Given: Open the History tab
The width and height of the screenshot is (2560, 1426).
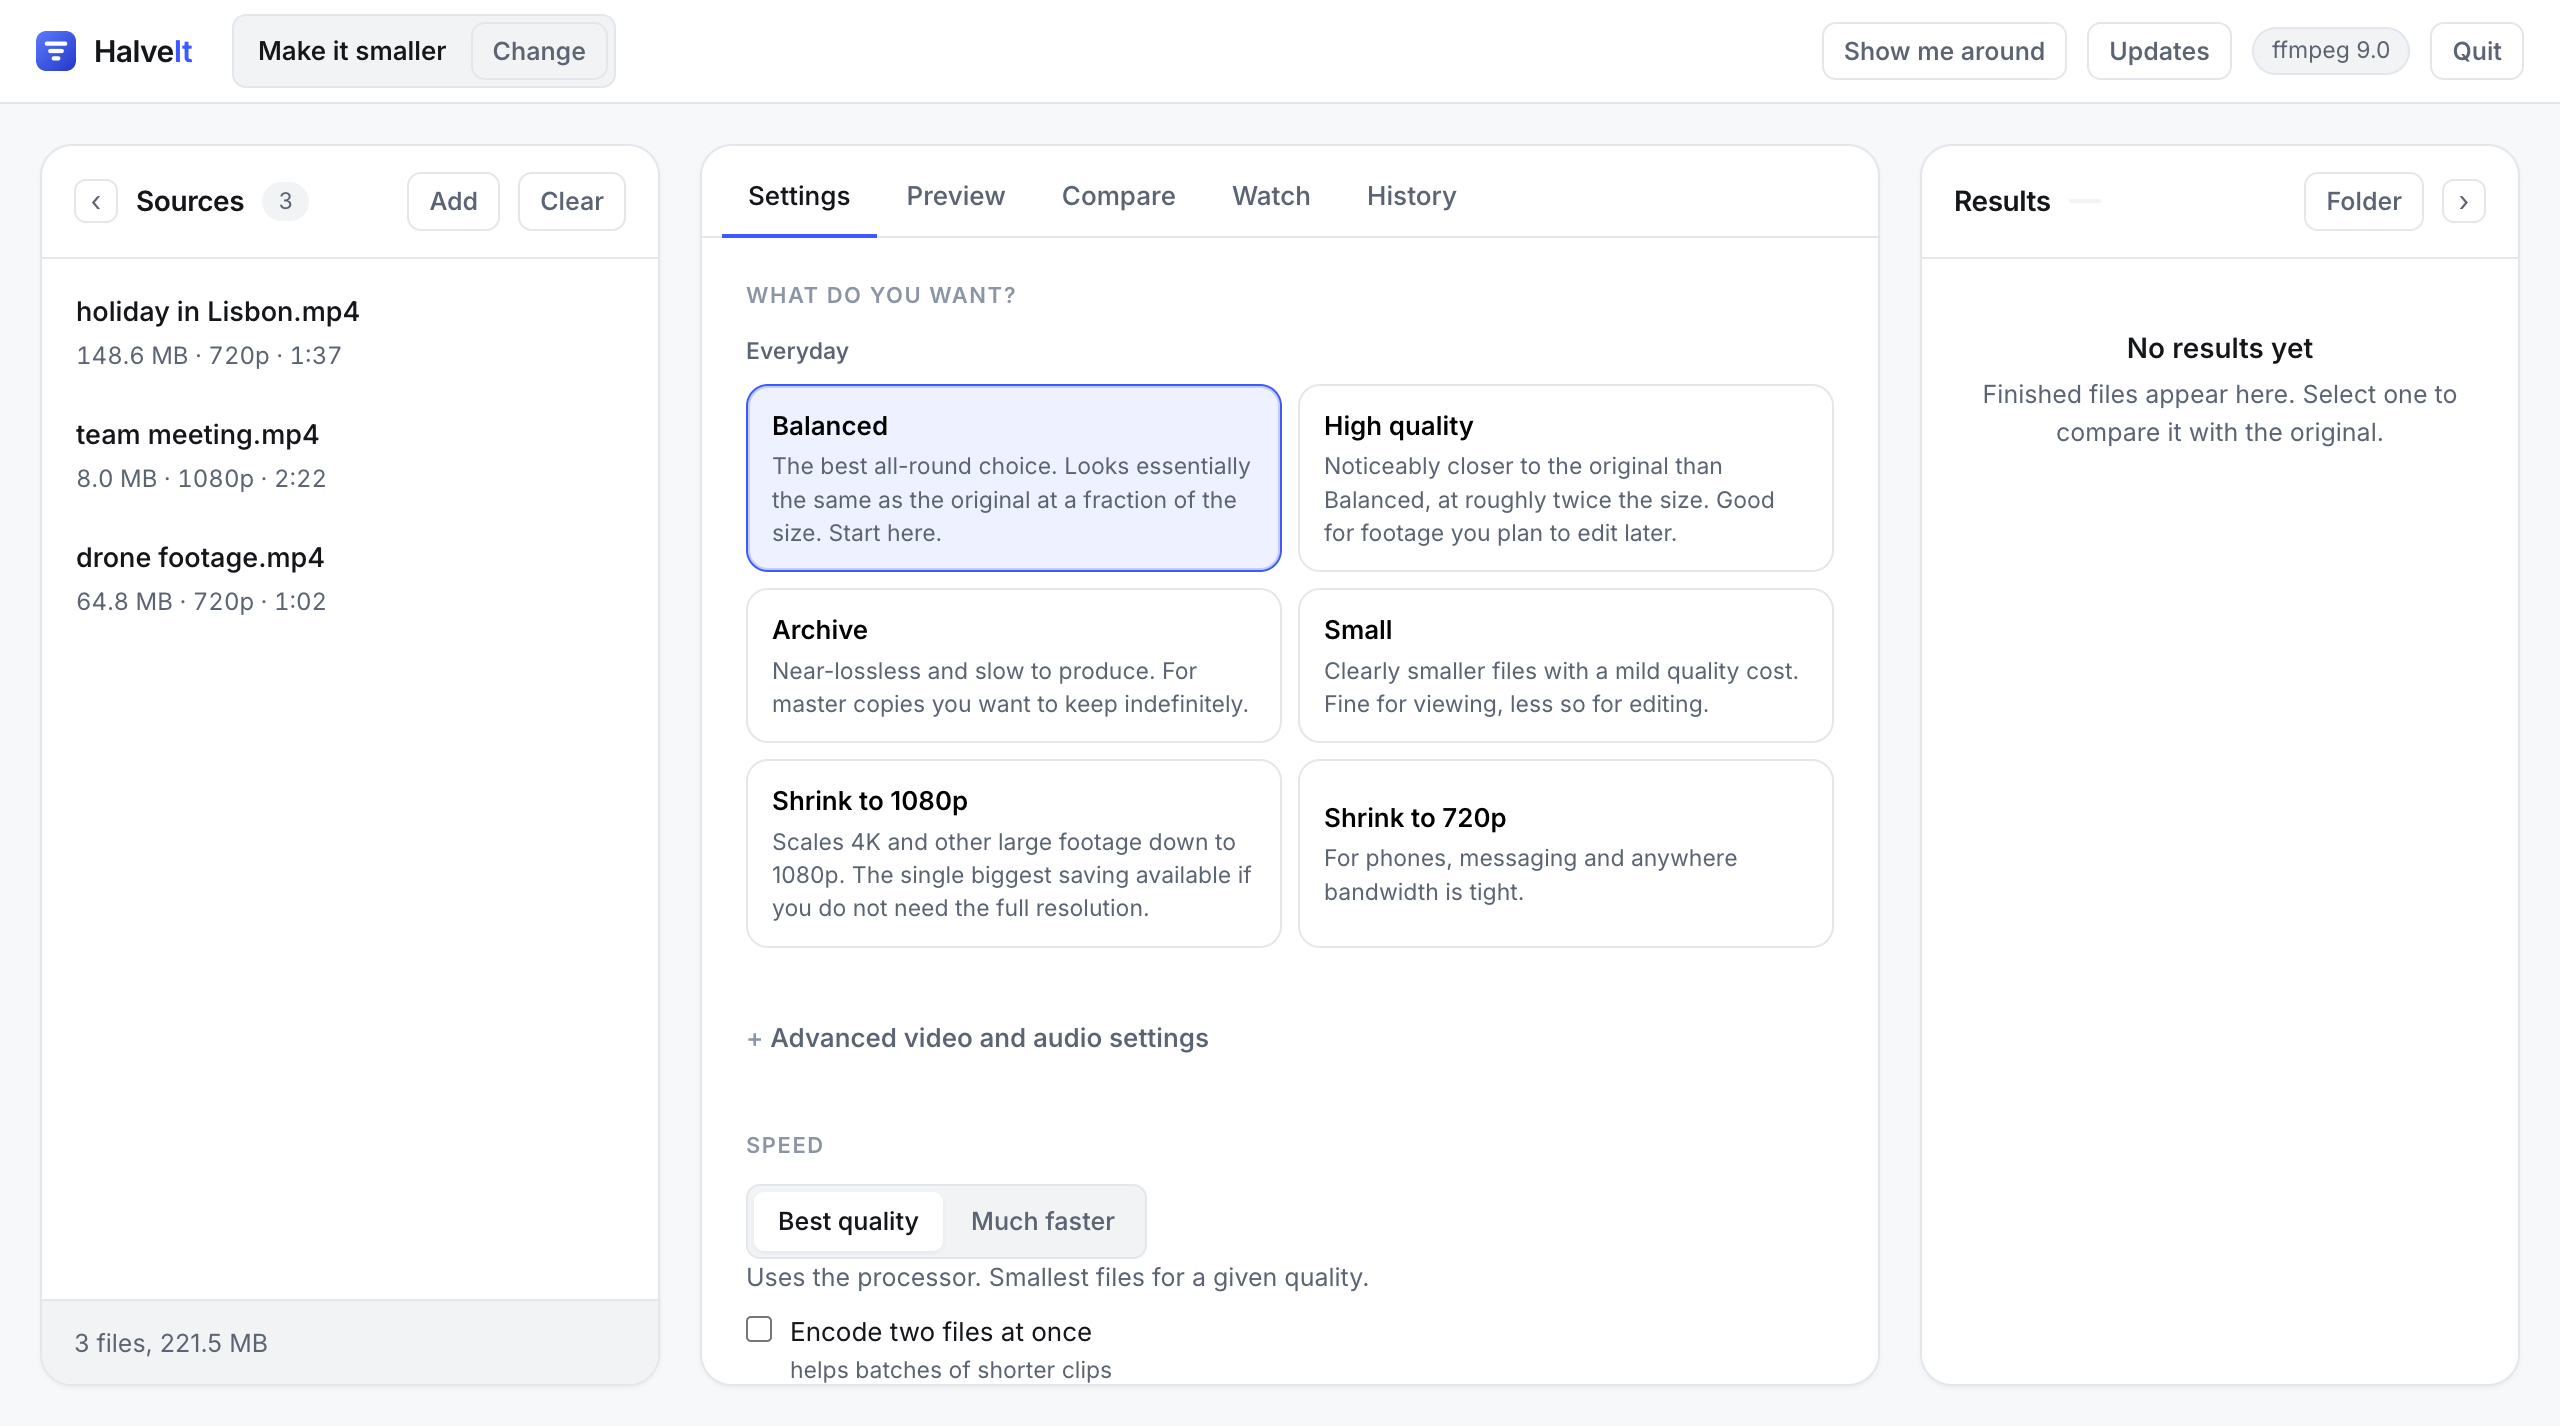Looking at the screenshot, I should [1411, 196].
